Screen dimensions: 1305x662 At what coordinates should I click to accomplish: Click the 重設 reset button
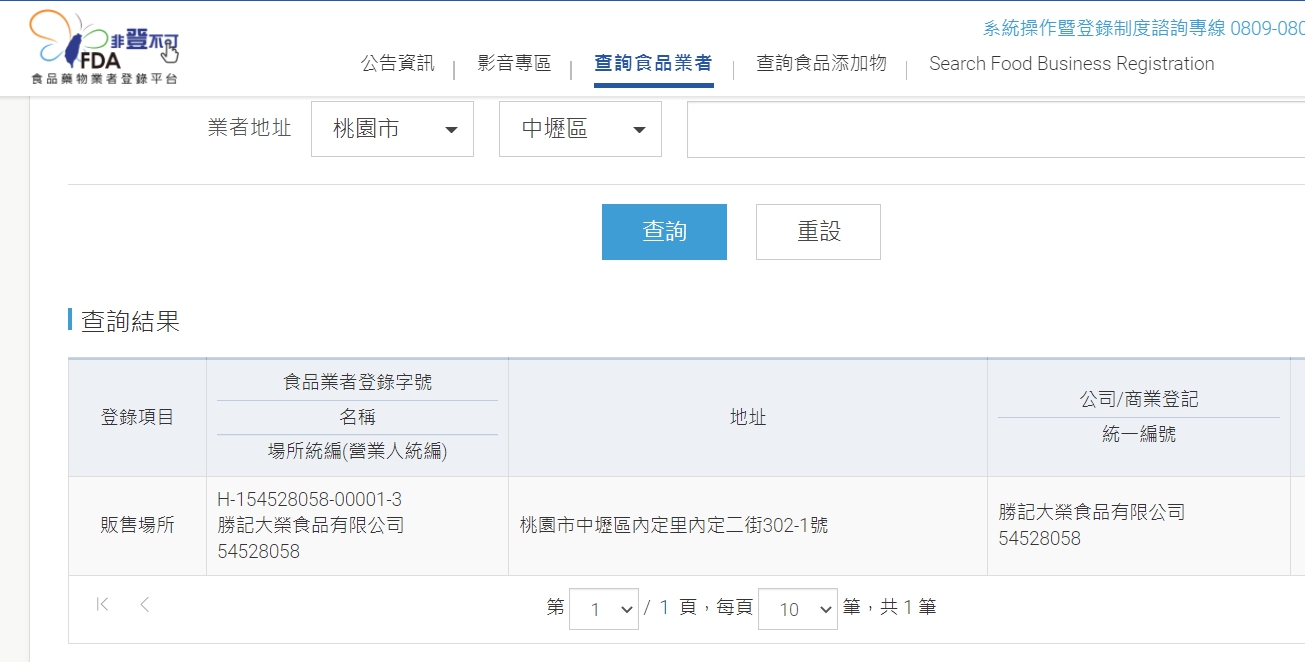(x=818, y=232)
